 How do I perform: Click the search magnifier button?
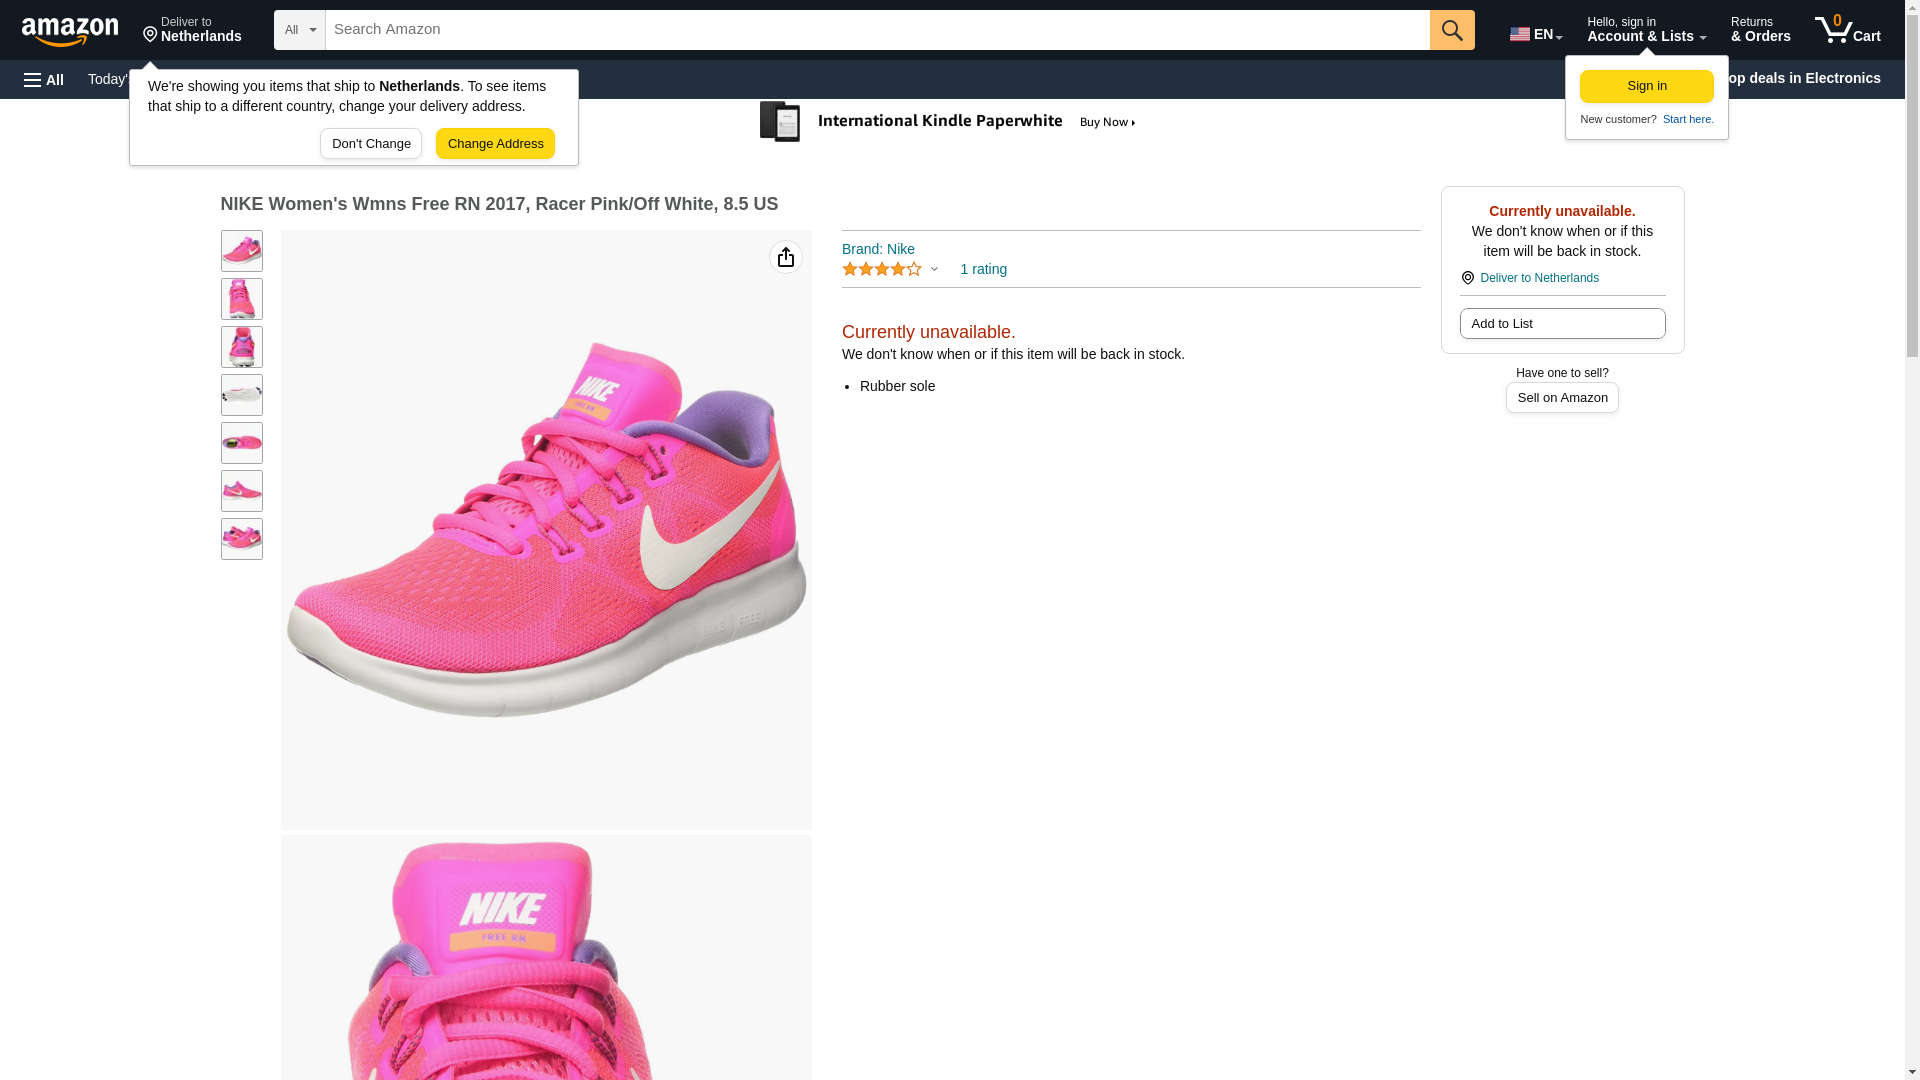[x=1451, y=30]
